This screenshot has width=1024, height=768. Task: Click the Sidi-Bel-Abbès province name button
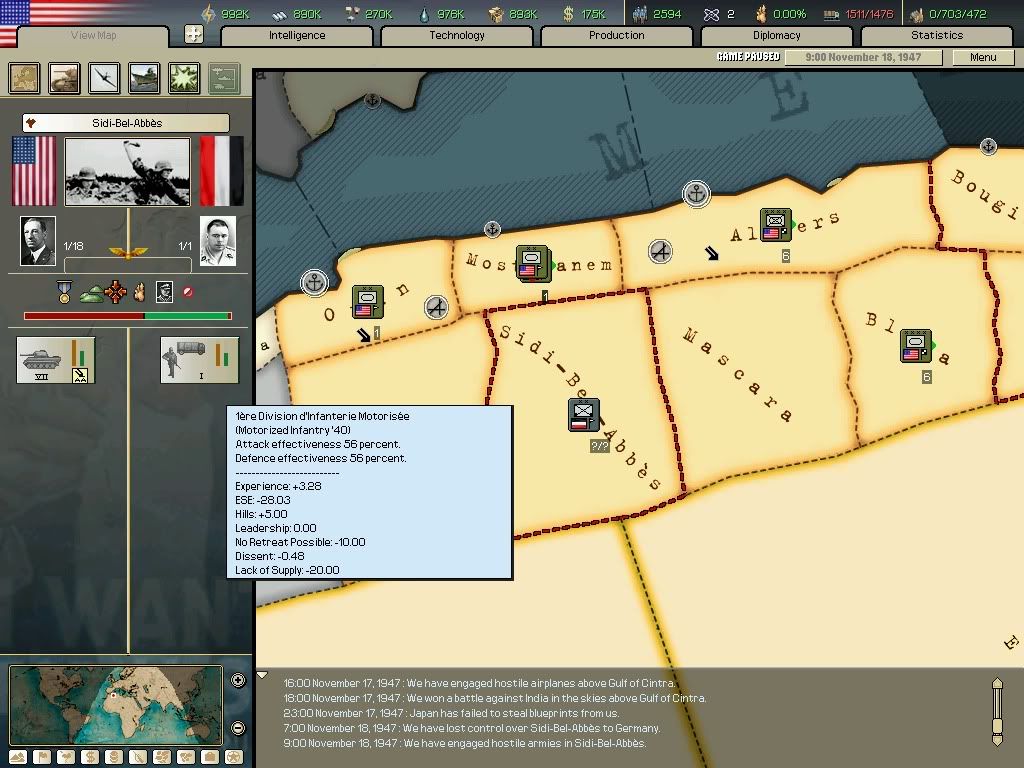(x=126, y=123)
